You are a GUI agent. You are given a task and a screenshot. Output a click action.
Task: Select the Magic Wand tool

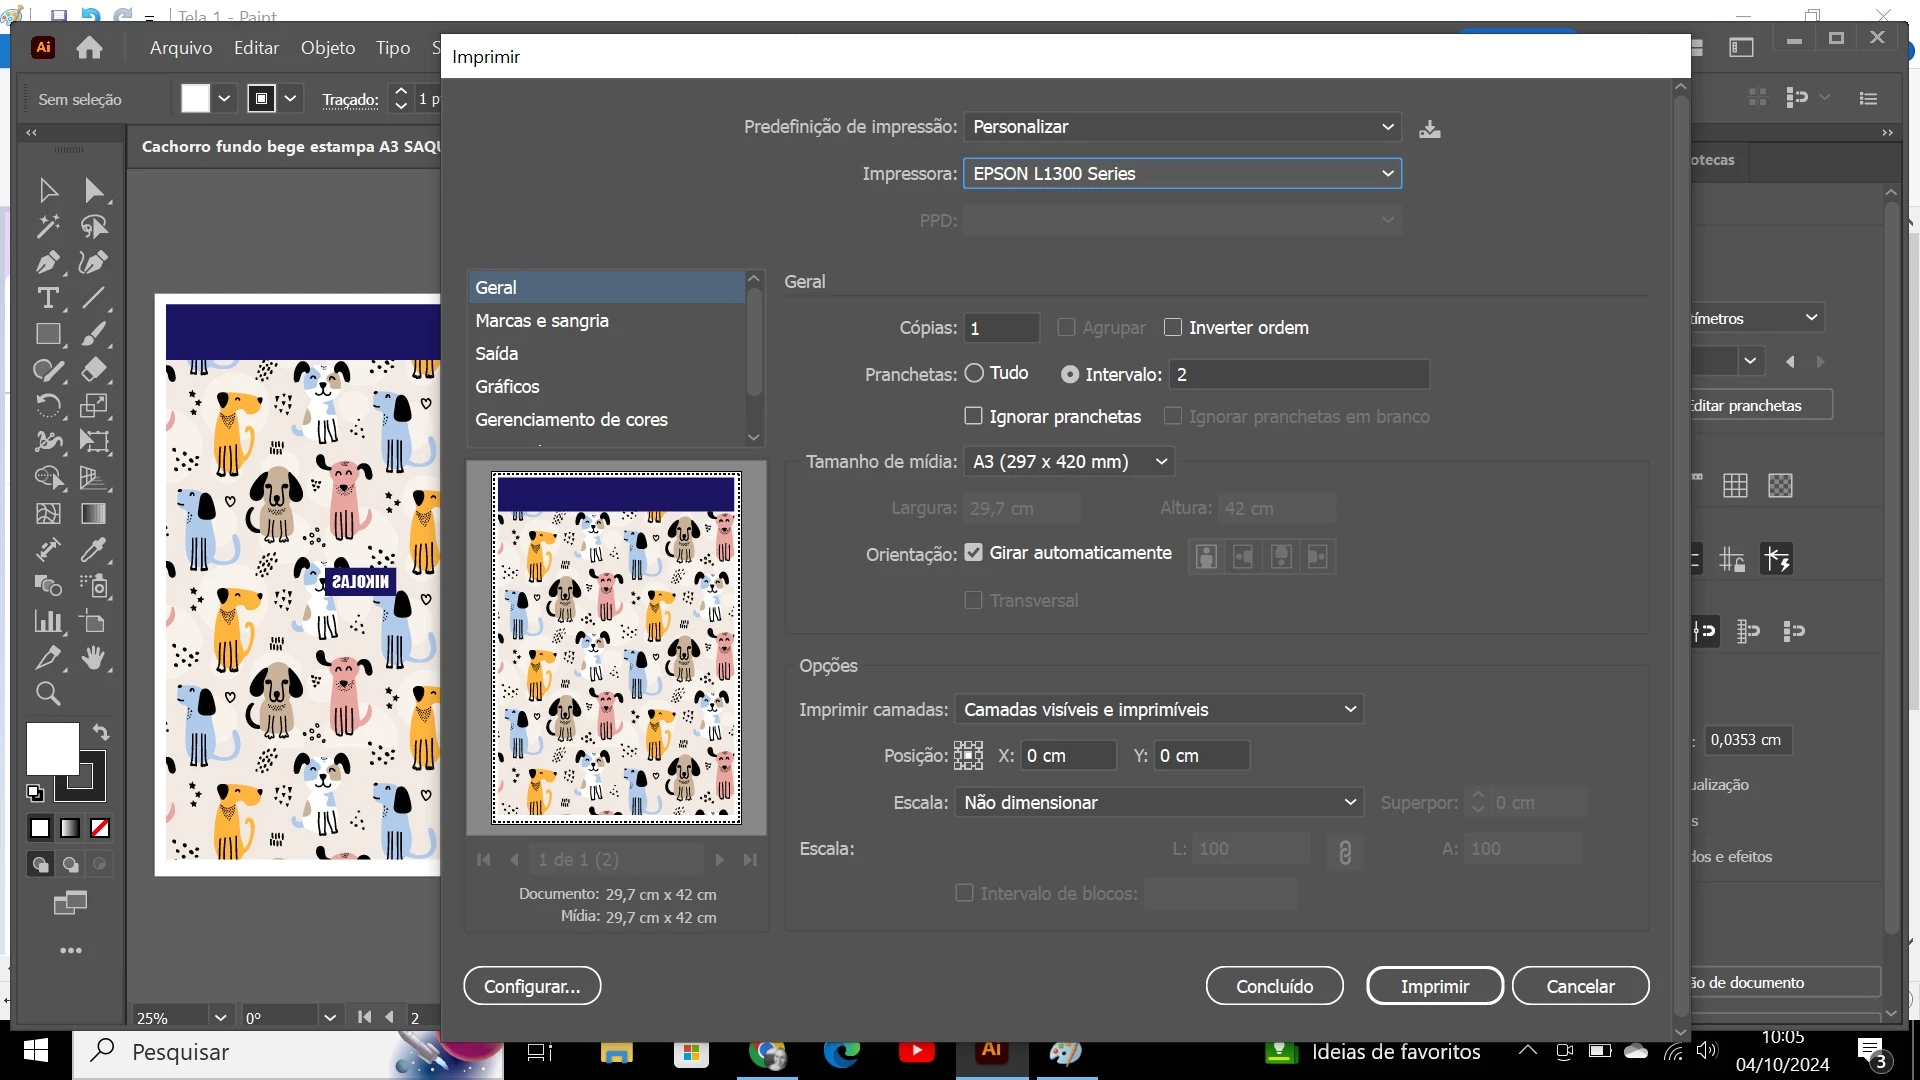tap(47, 227)
